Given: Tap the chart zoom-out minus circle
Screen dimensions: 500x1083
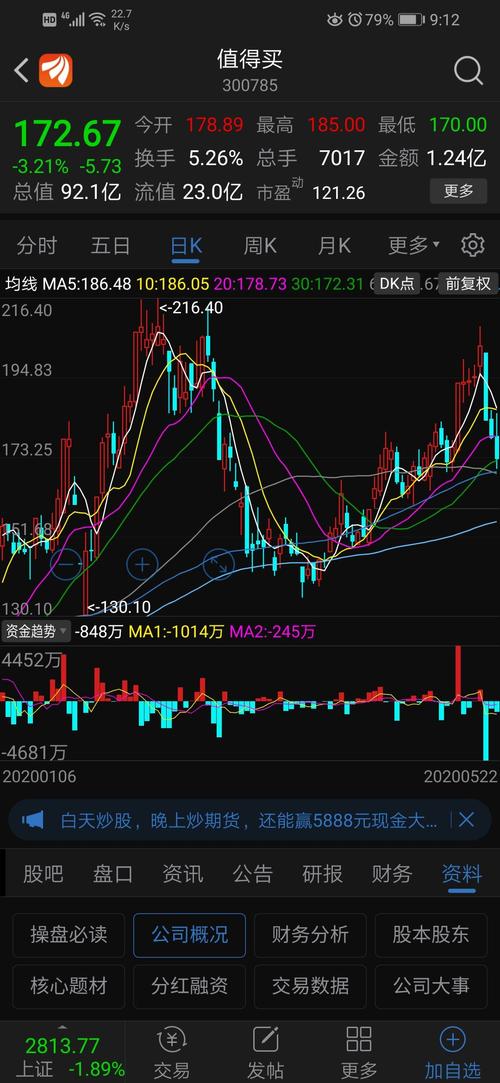Looking at the screenshot, I should (x=66, y=566).
